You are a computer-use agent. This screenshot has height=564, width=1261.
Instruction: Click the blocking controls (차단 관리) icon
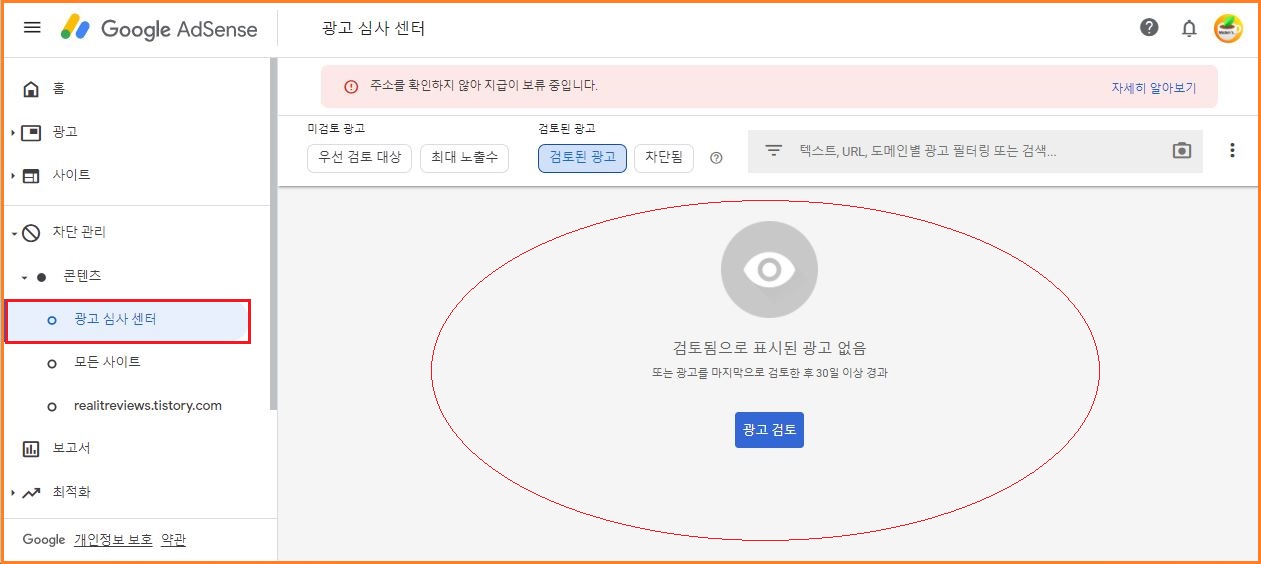[31, 232]
